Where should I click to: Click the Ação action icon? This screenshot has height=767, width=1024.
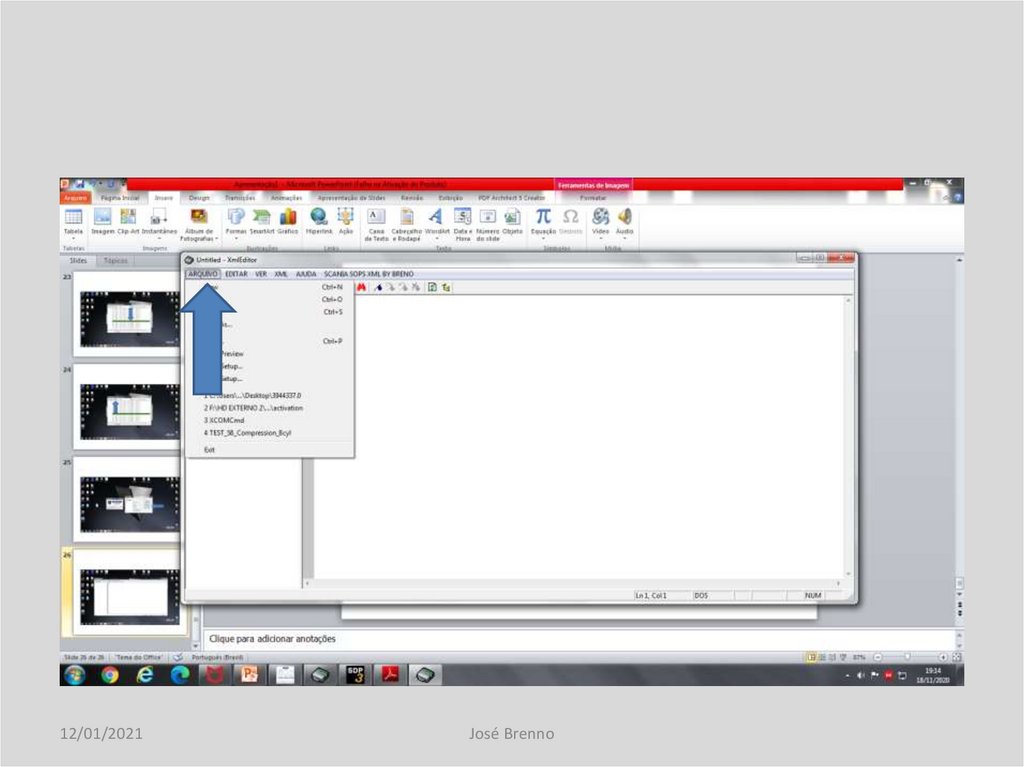(x=345, y=221)
